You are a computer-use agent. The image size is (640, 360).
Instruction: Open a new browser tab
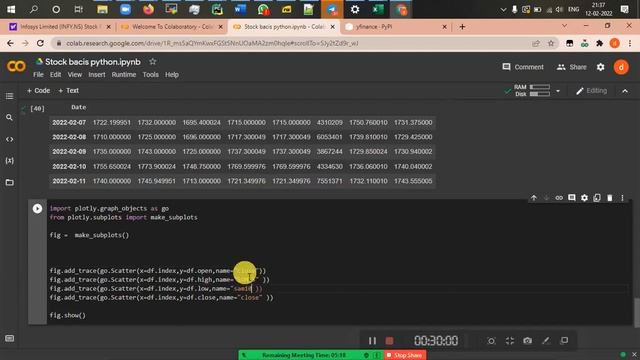(x=462, y=27)
